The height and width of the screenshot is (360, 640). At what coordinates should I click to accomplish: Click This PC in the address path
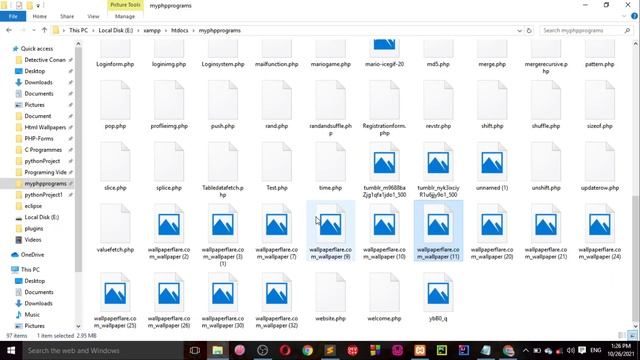coord(78,31)
